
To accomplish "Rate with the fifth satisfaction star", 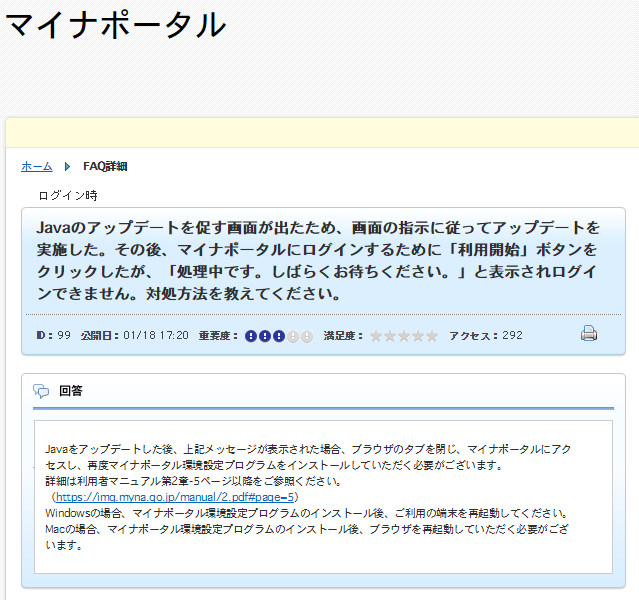I will tap(432, 336).
